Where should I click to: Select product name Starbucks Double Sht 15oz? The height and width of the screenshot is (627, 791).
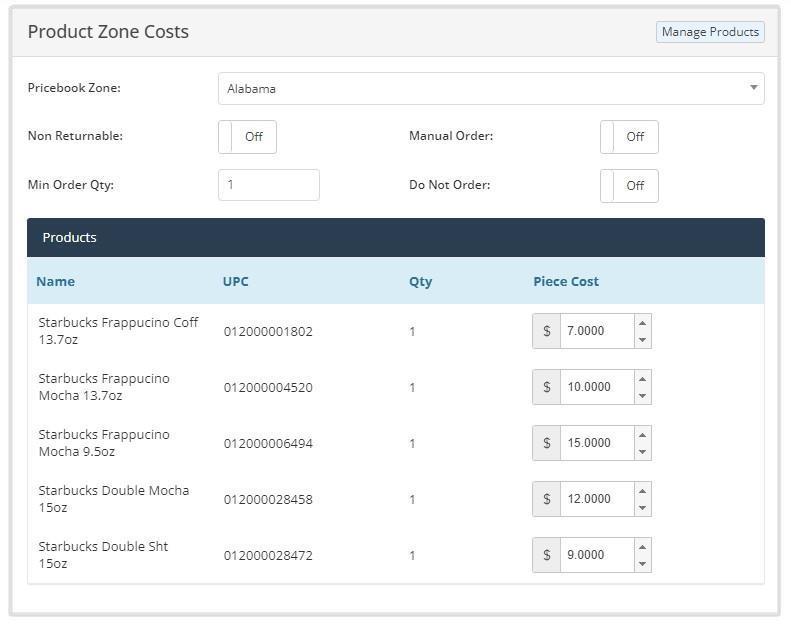tap(103, 555)
